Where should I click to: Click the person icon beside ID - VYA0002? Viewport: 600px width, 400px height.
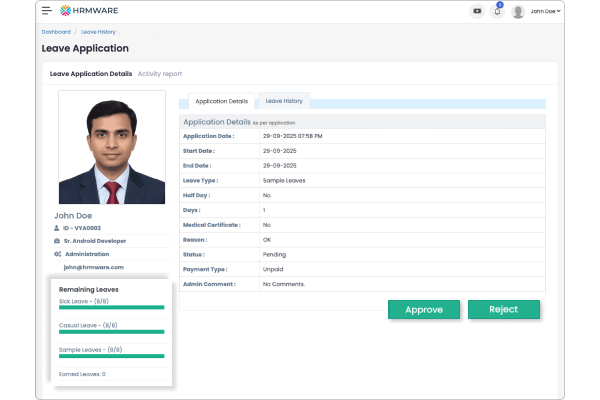click(x=56, y=228)
